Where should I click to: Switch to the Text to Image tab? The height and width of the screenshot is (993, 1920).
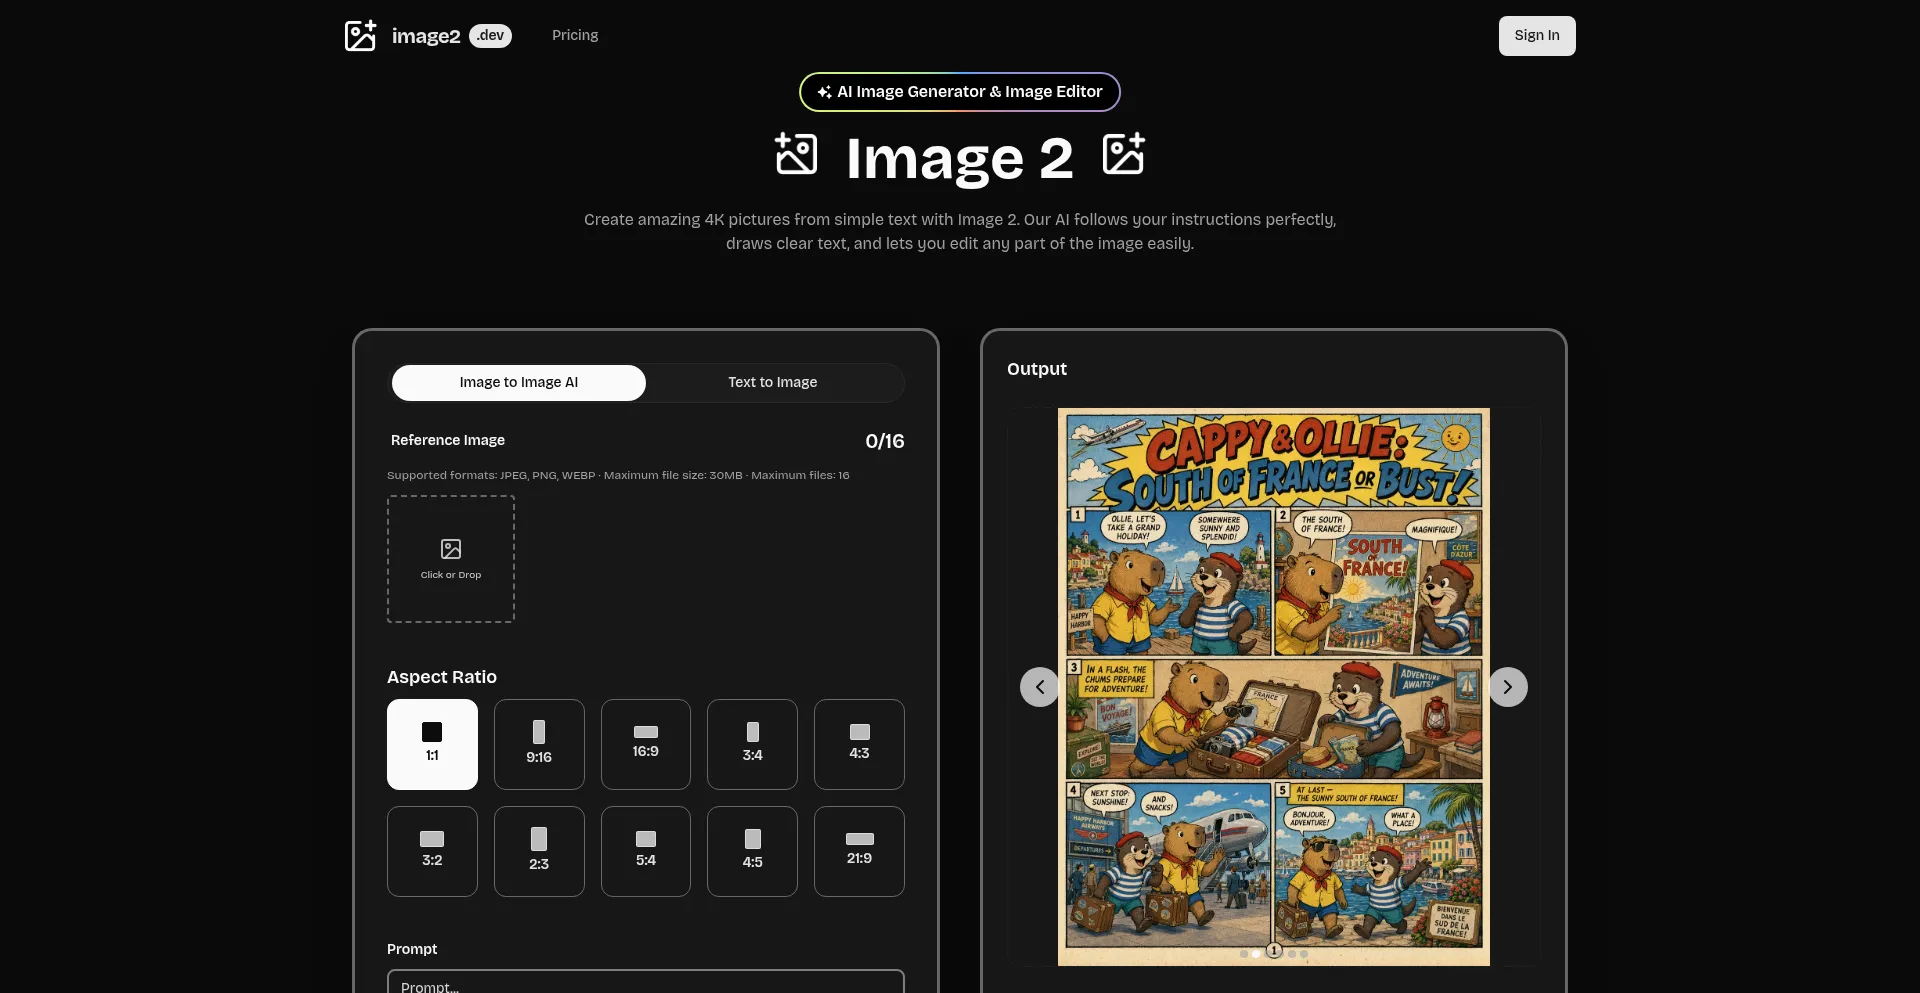click(x=773, y=383)
